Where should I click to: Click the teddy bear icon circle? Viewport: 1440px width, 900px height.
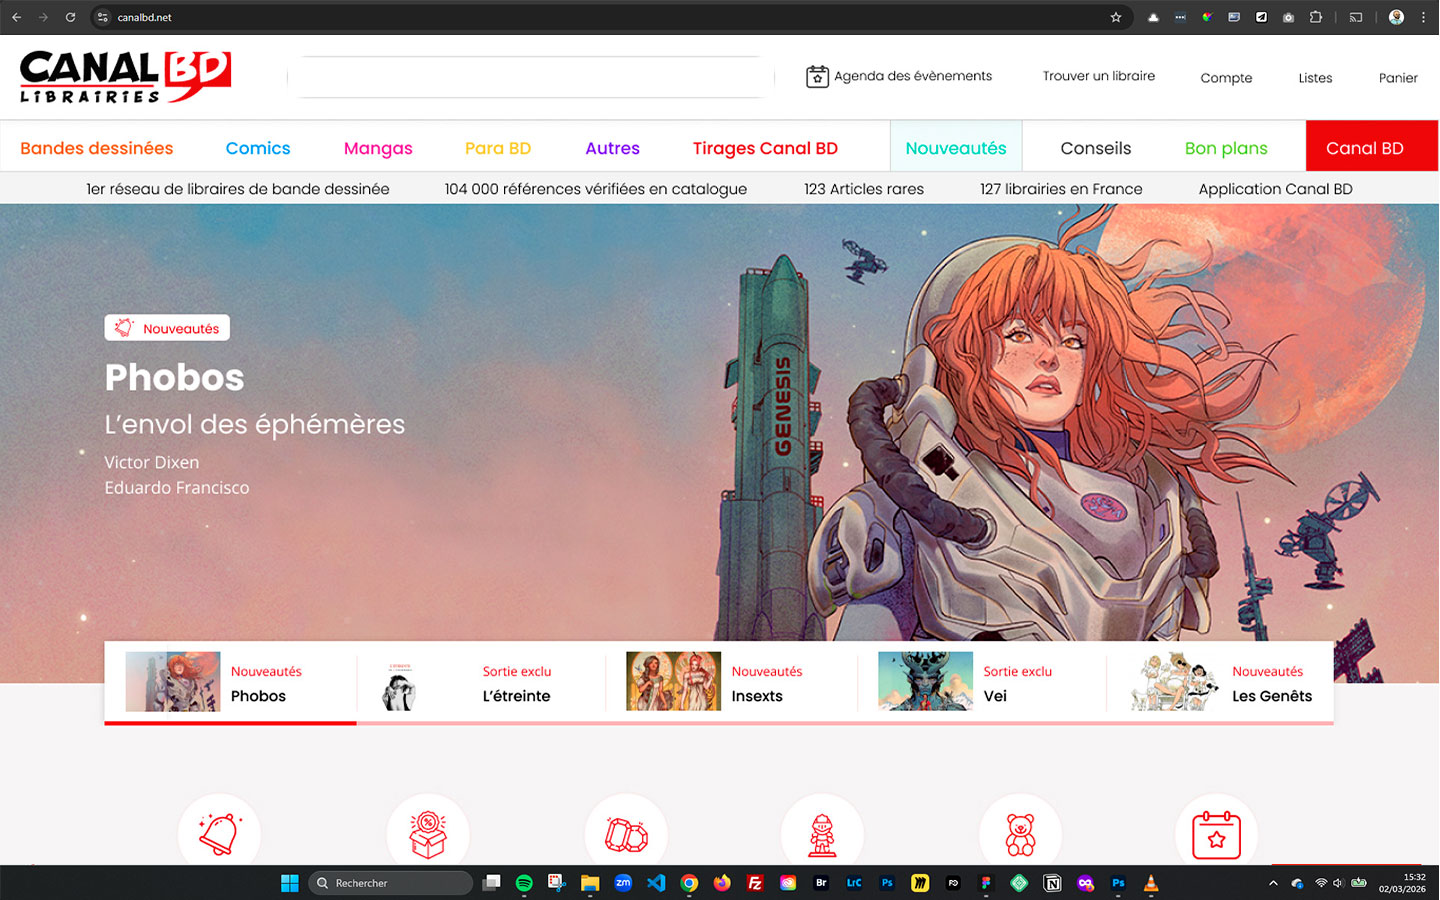(1020, 833)
